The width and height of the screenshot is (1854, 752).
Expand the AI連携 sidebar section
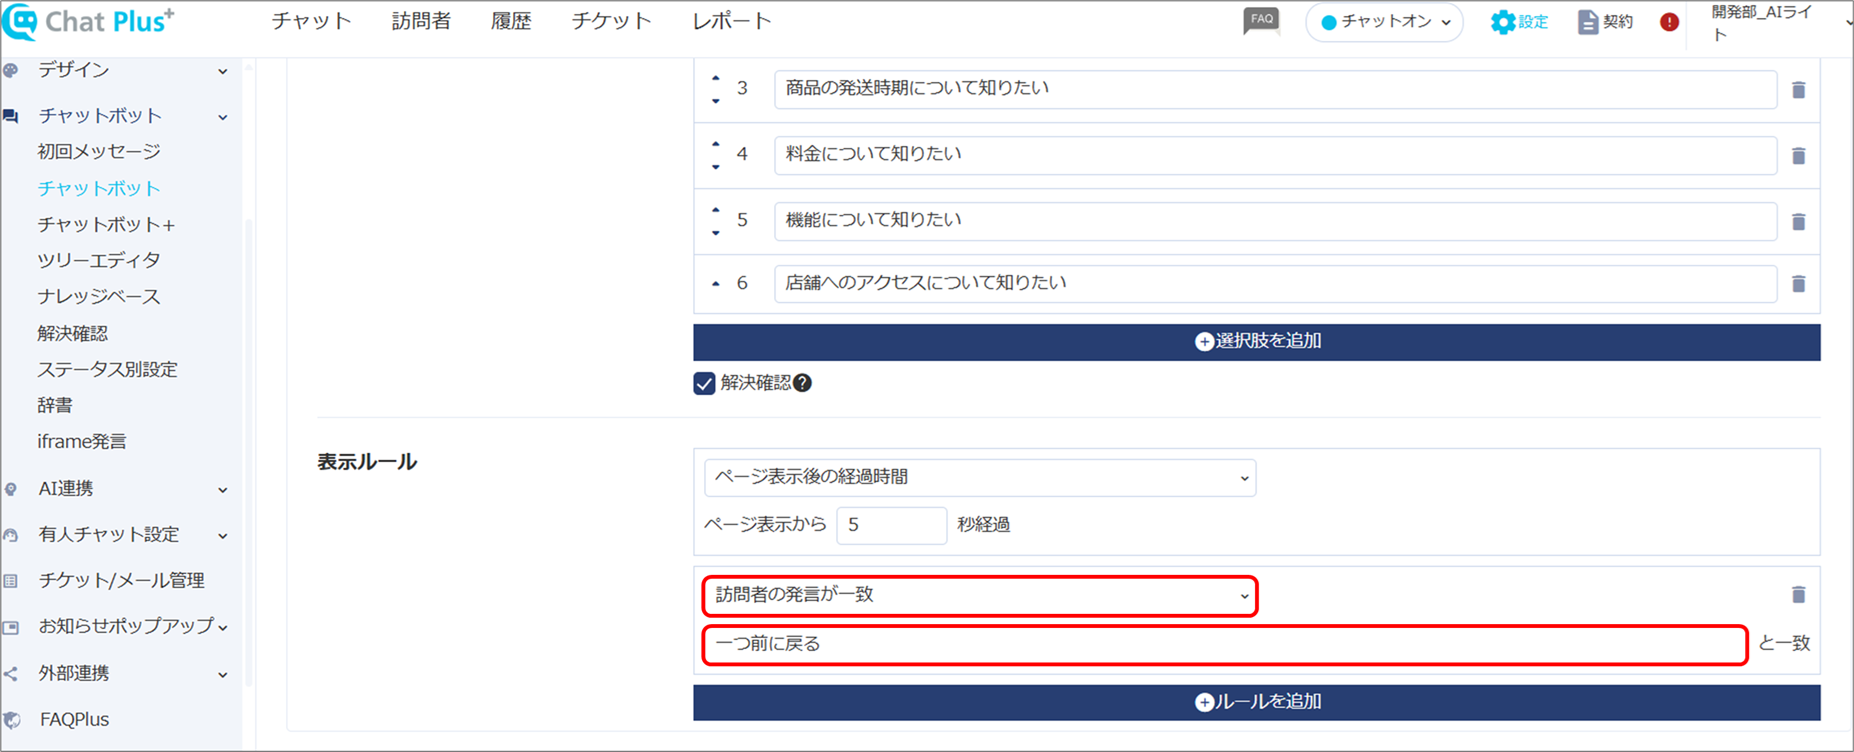click(x=222, y=490)
